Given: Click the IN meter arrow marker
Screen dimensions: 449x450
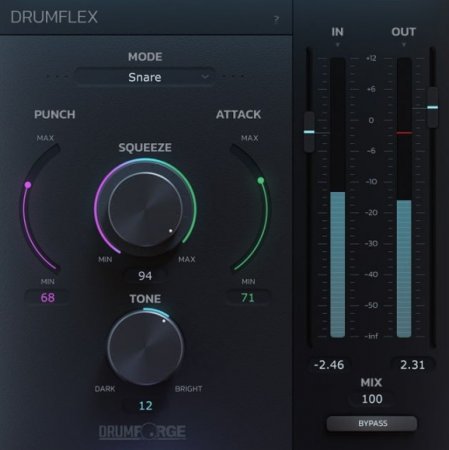Looking at the screenshot, I should 337,45.
